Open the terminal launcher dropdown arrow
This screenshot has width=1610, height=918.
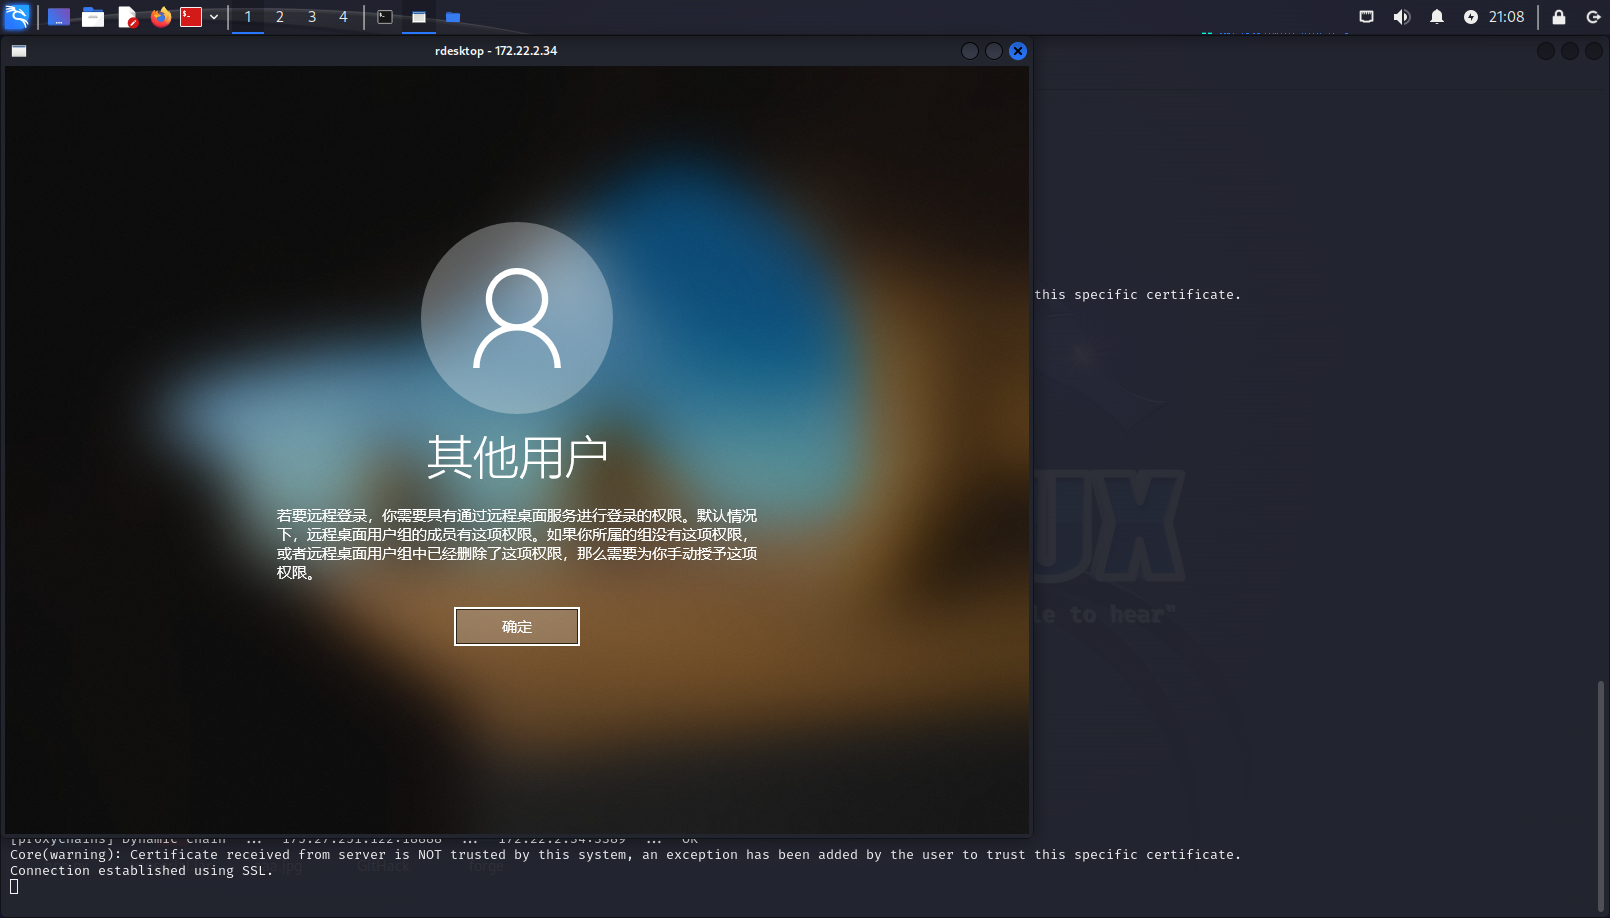pyautogui.click(x=214, y=16)
